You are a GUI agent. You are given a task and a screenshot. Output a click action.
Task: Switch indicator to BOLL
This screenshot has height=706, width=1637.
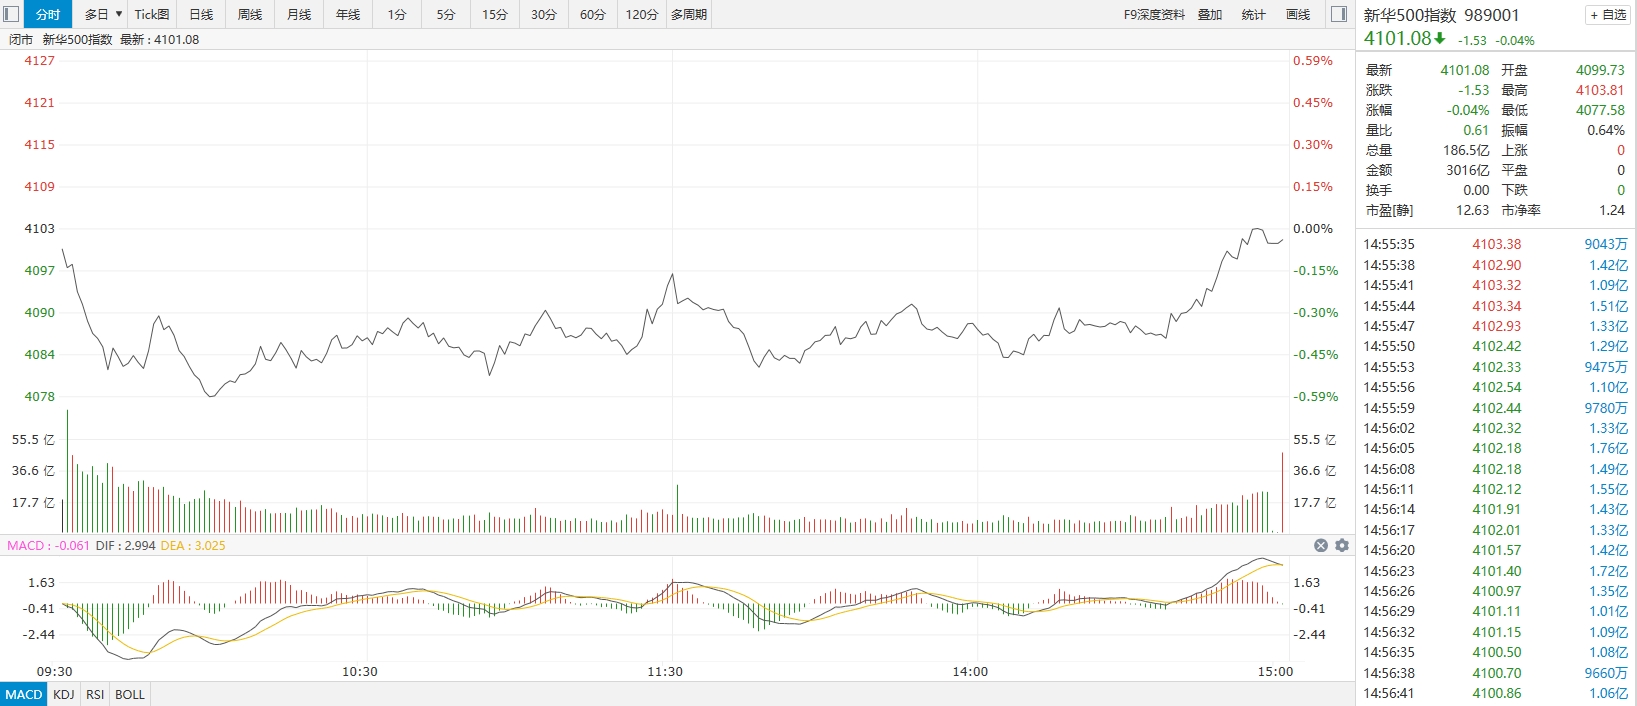point(130,695)
